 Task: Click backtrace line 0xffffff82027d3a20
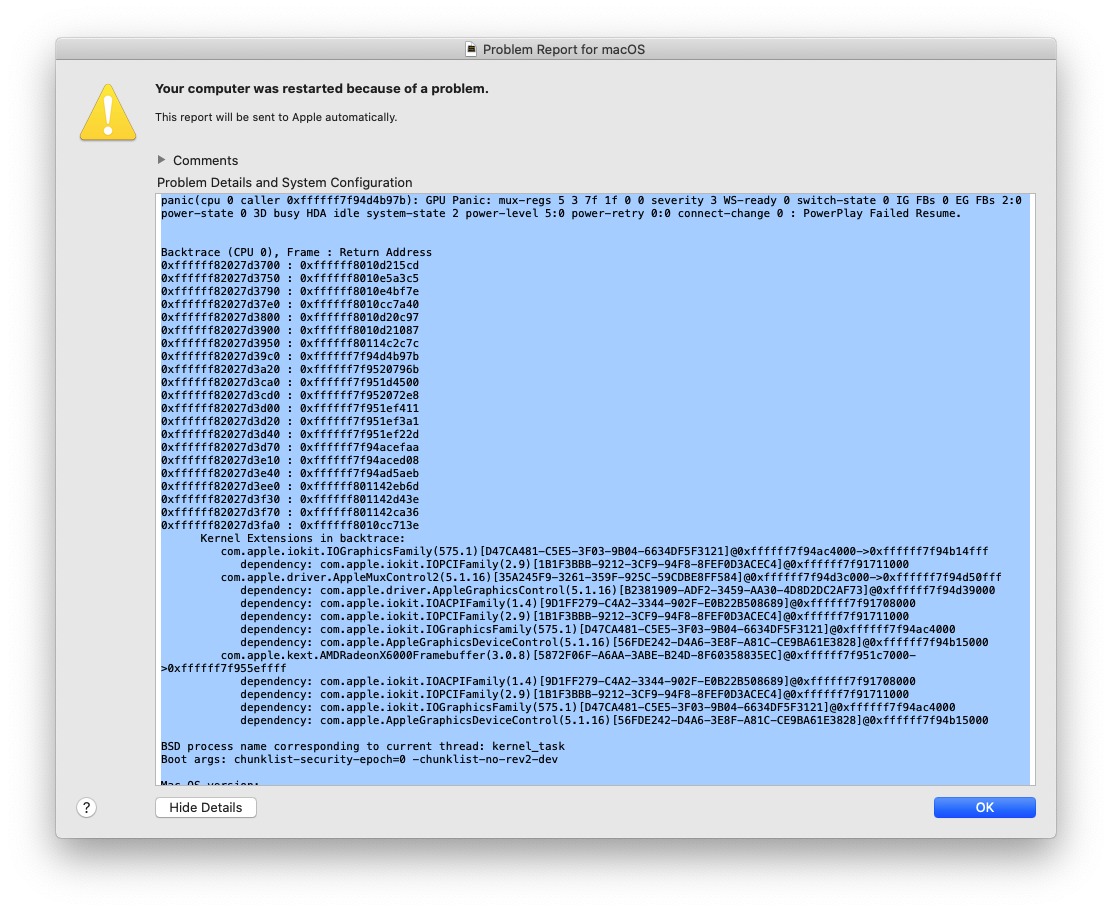pyautogui.click(x=290, y=369)
